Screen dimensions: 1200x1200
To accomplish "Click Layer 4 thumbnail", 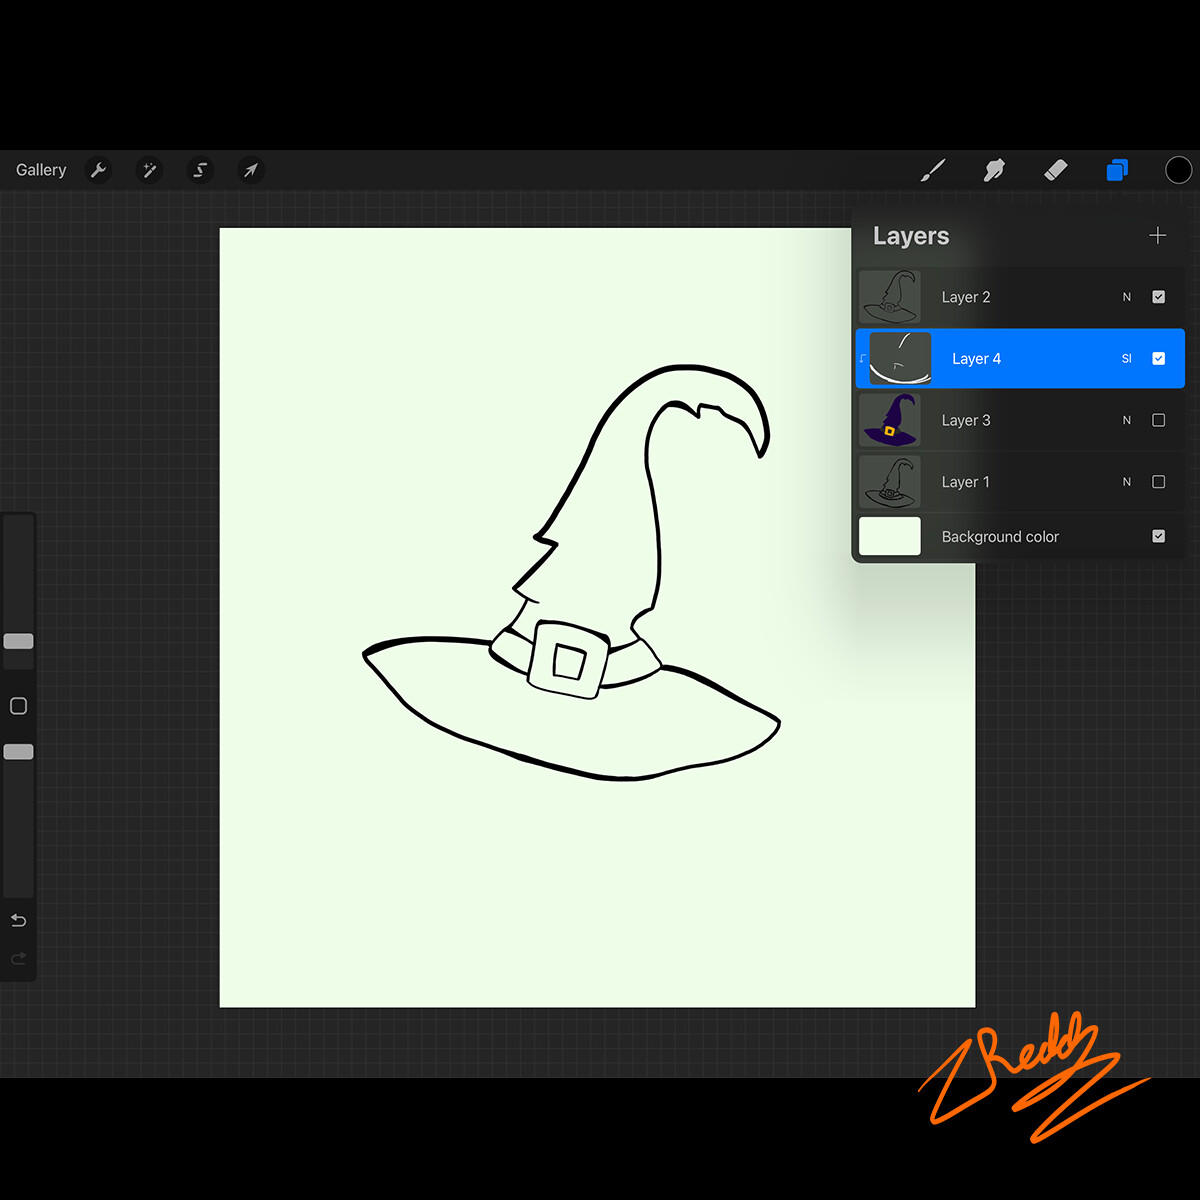I will click(x=900, y=359).
